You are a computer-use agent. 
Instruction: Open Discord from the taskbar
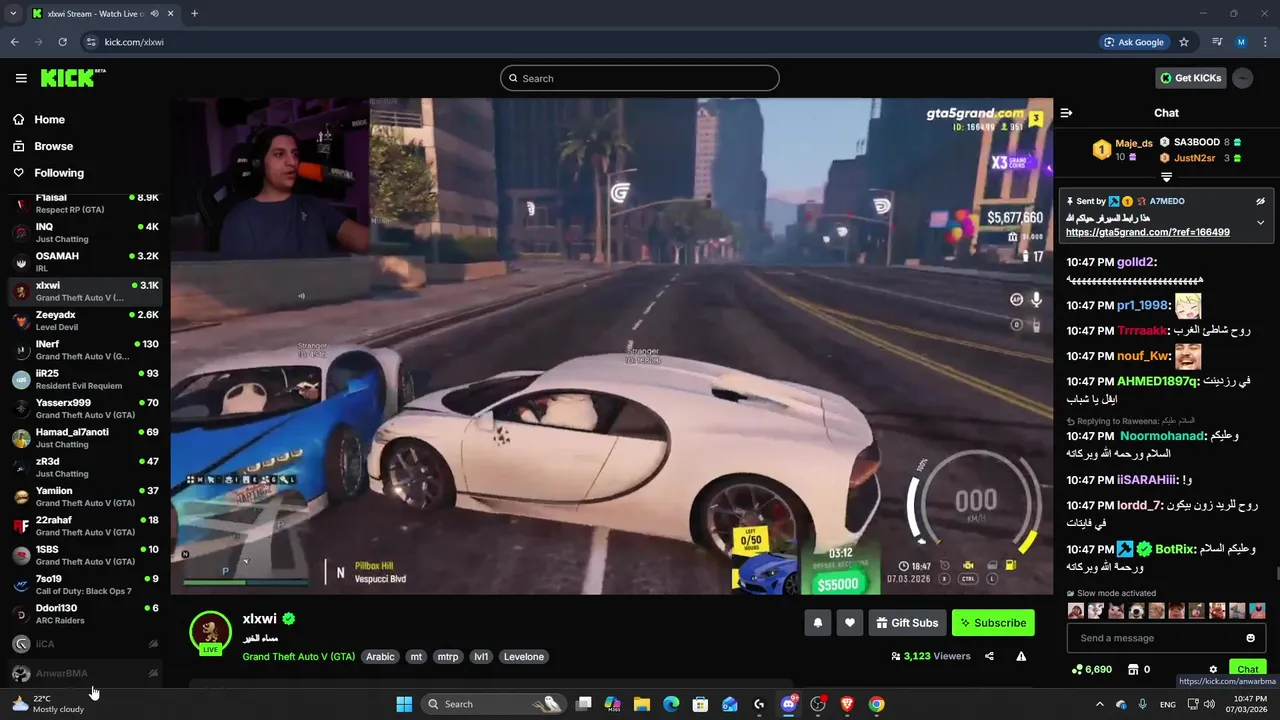pos(788,704)
